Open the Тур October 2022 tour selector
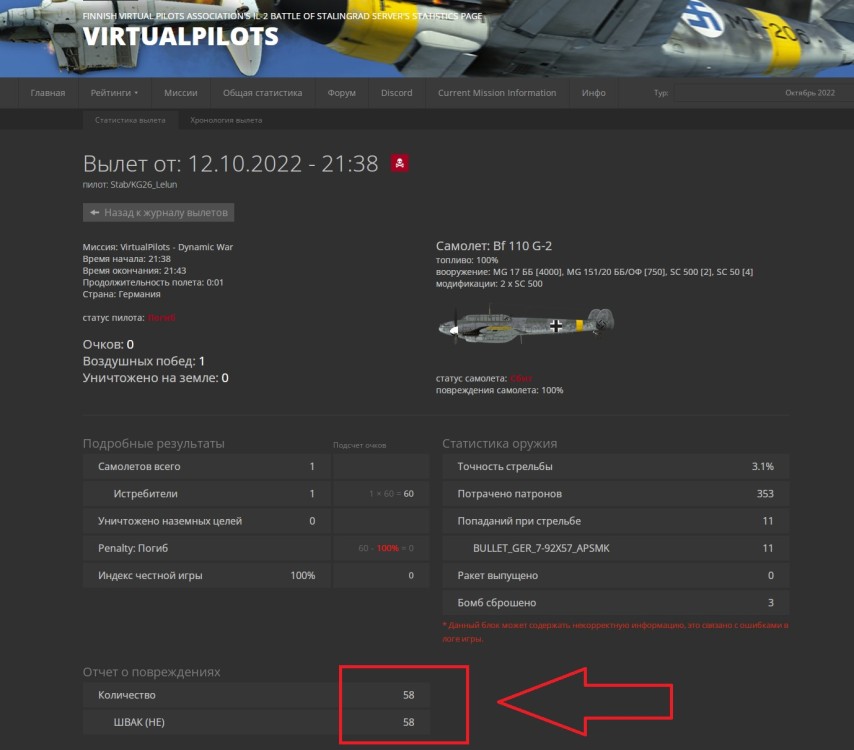The height and width of the screenshot is (750, 854). click(762, 93)
